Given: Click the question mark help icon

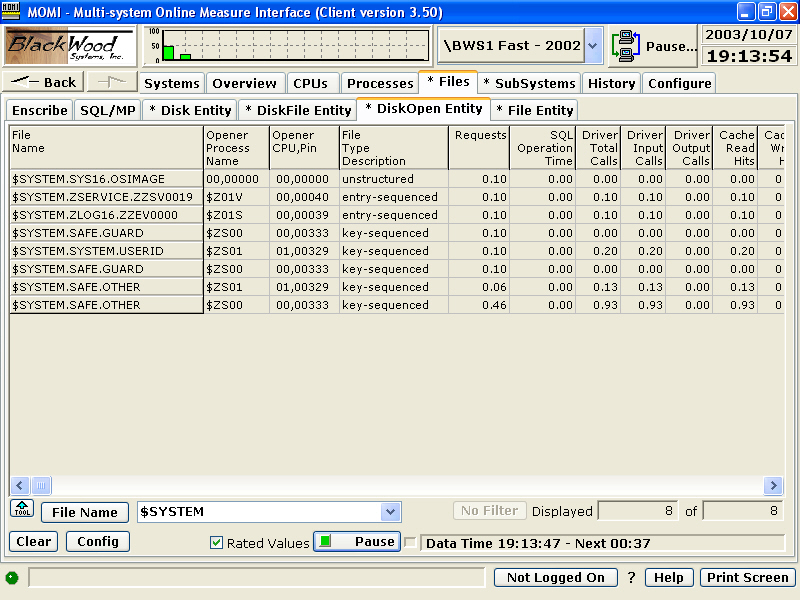Looking at the screenshot, I should 631,578.
